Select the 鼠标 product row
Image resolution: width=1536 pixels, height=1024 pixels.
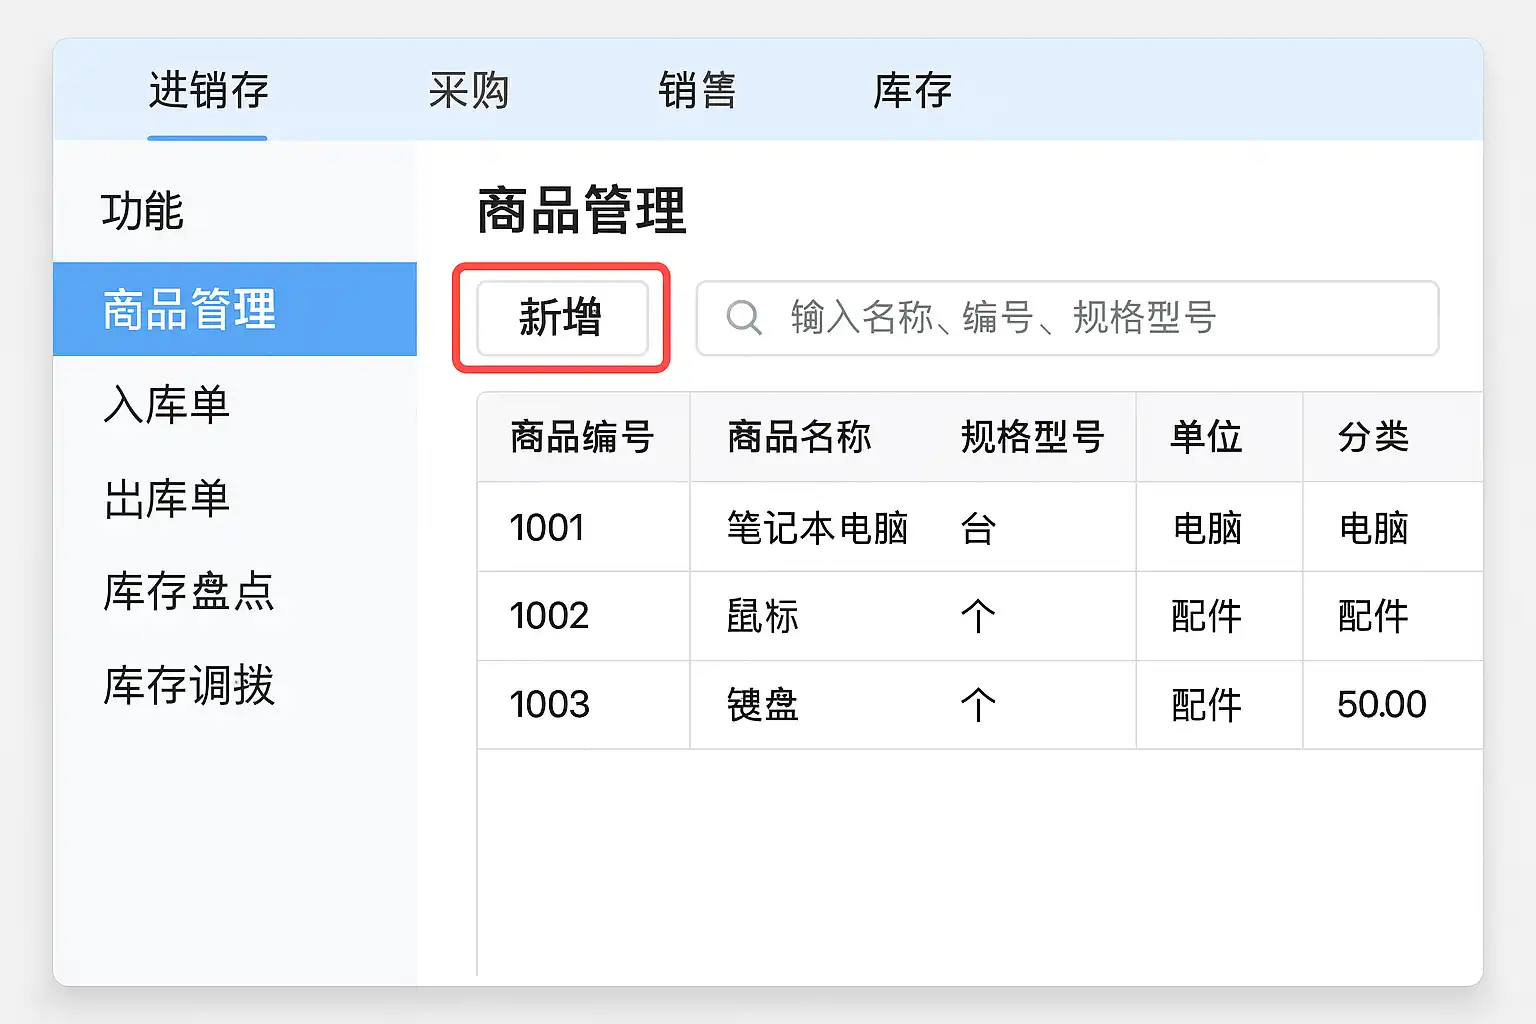763,616
